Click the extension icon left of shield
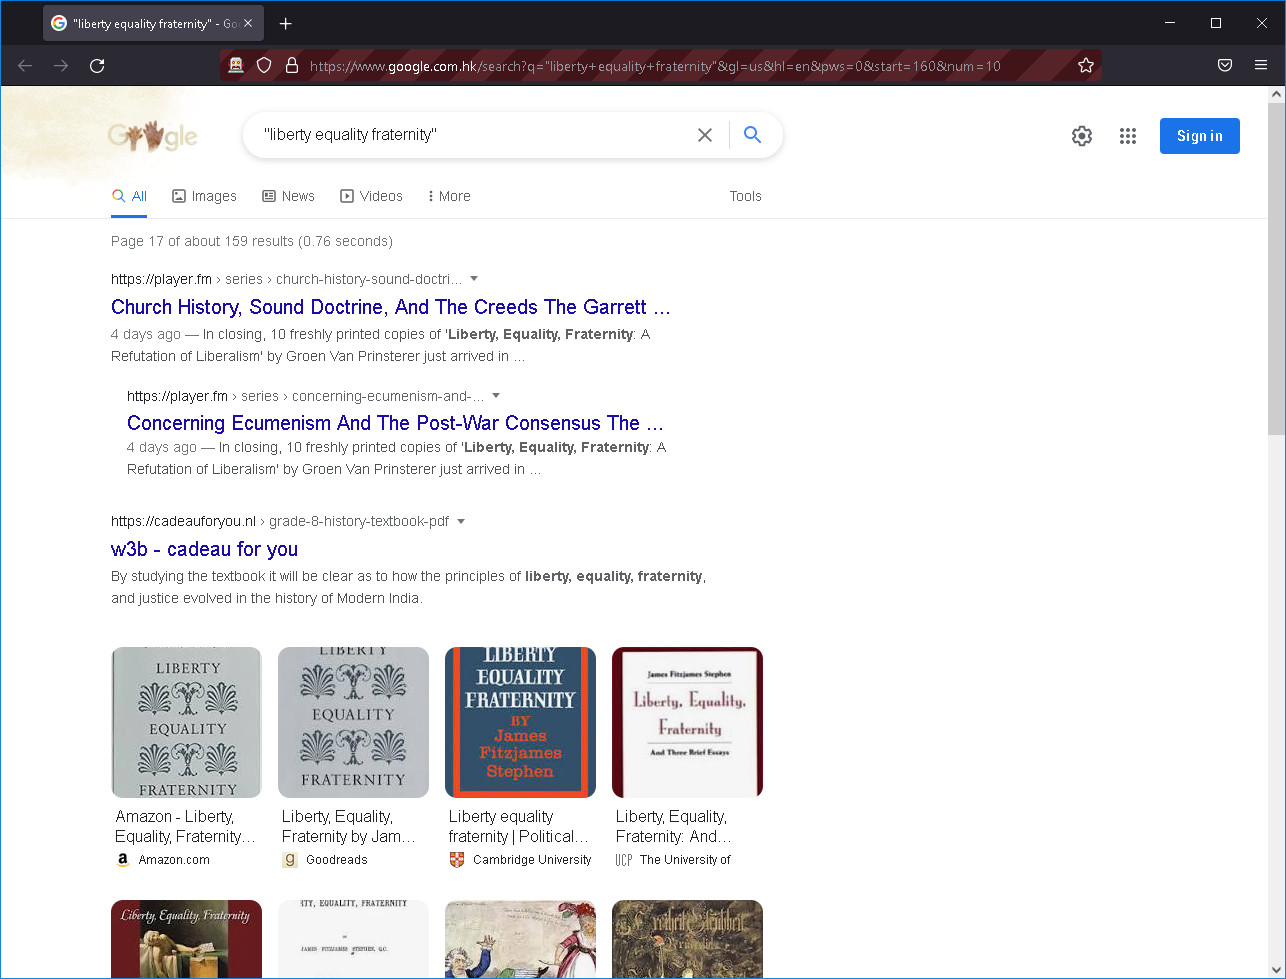This screenshot has height=979, width=1286. 236,66
